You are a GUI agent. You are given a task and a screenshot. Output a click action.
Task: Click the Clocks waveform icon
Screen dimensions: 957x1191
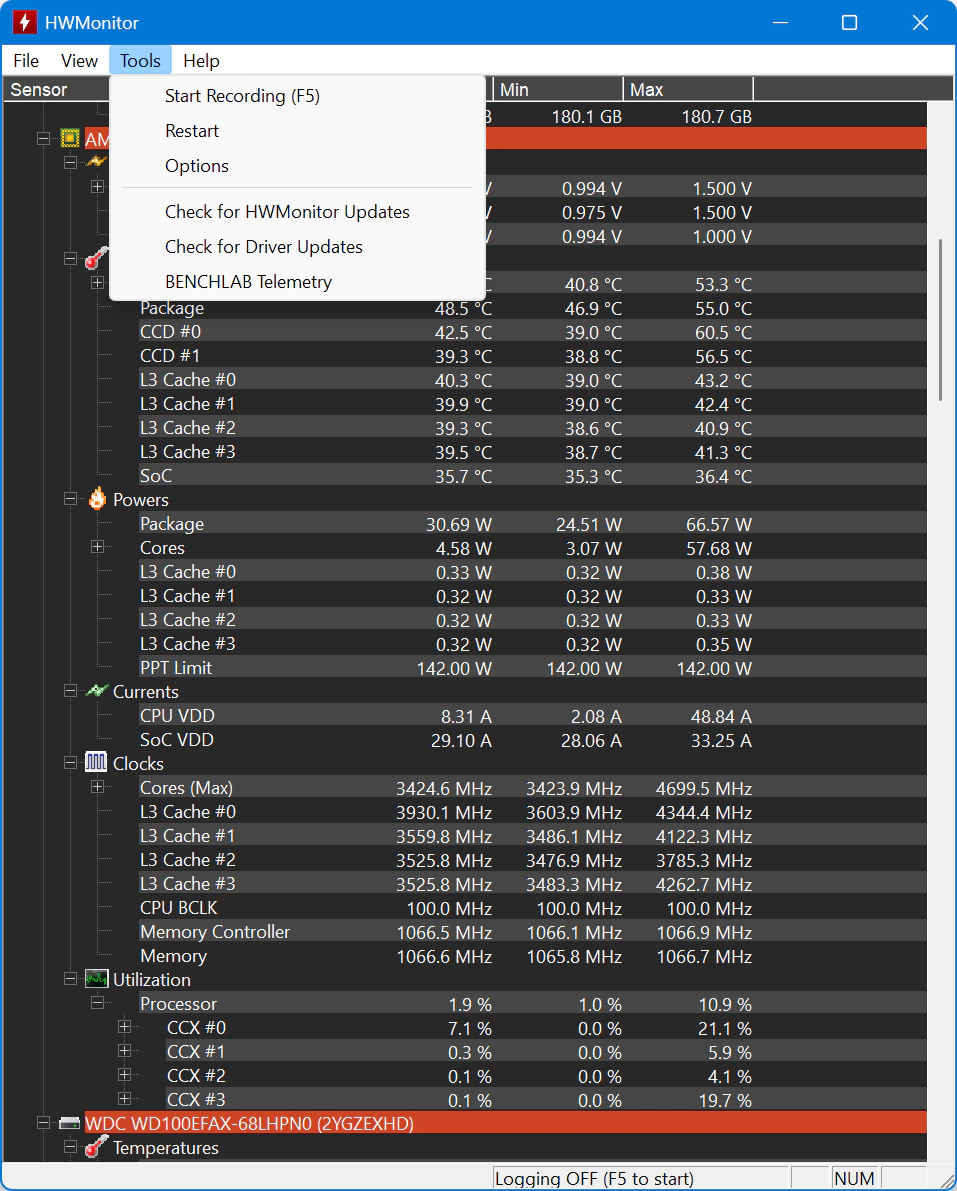click(x=96, y=763)
